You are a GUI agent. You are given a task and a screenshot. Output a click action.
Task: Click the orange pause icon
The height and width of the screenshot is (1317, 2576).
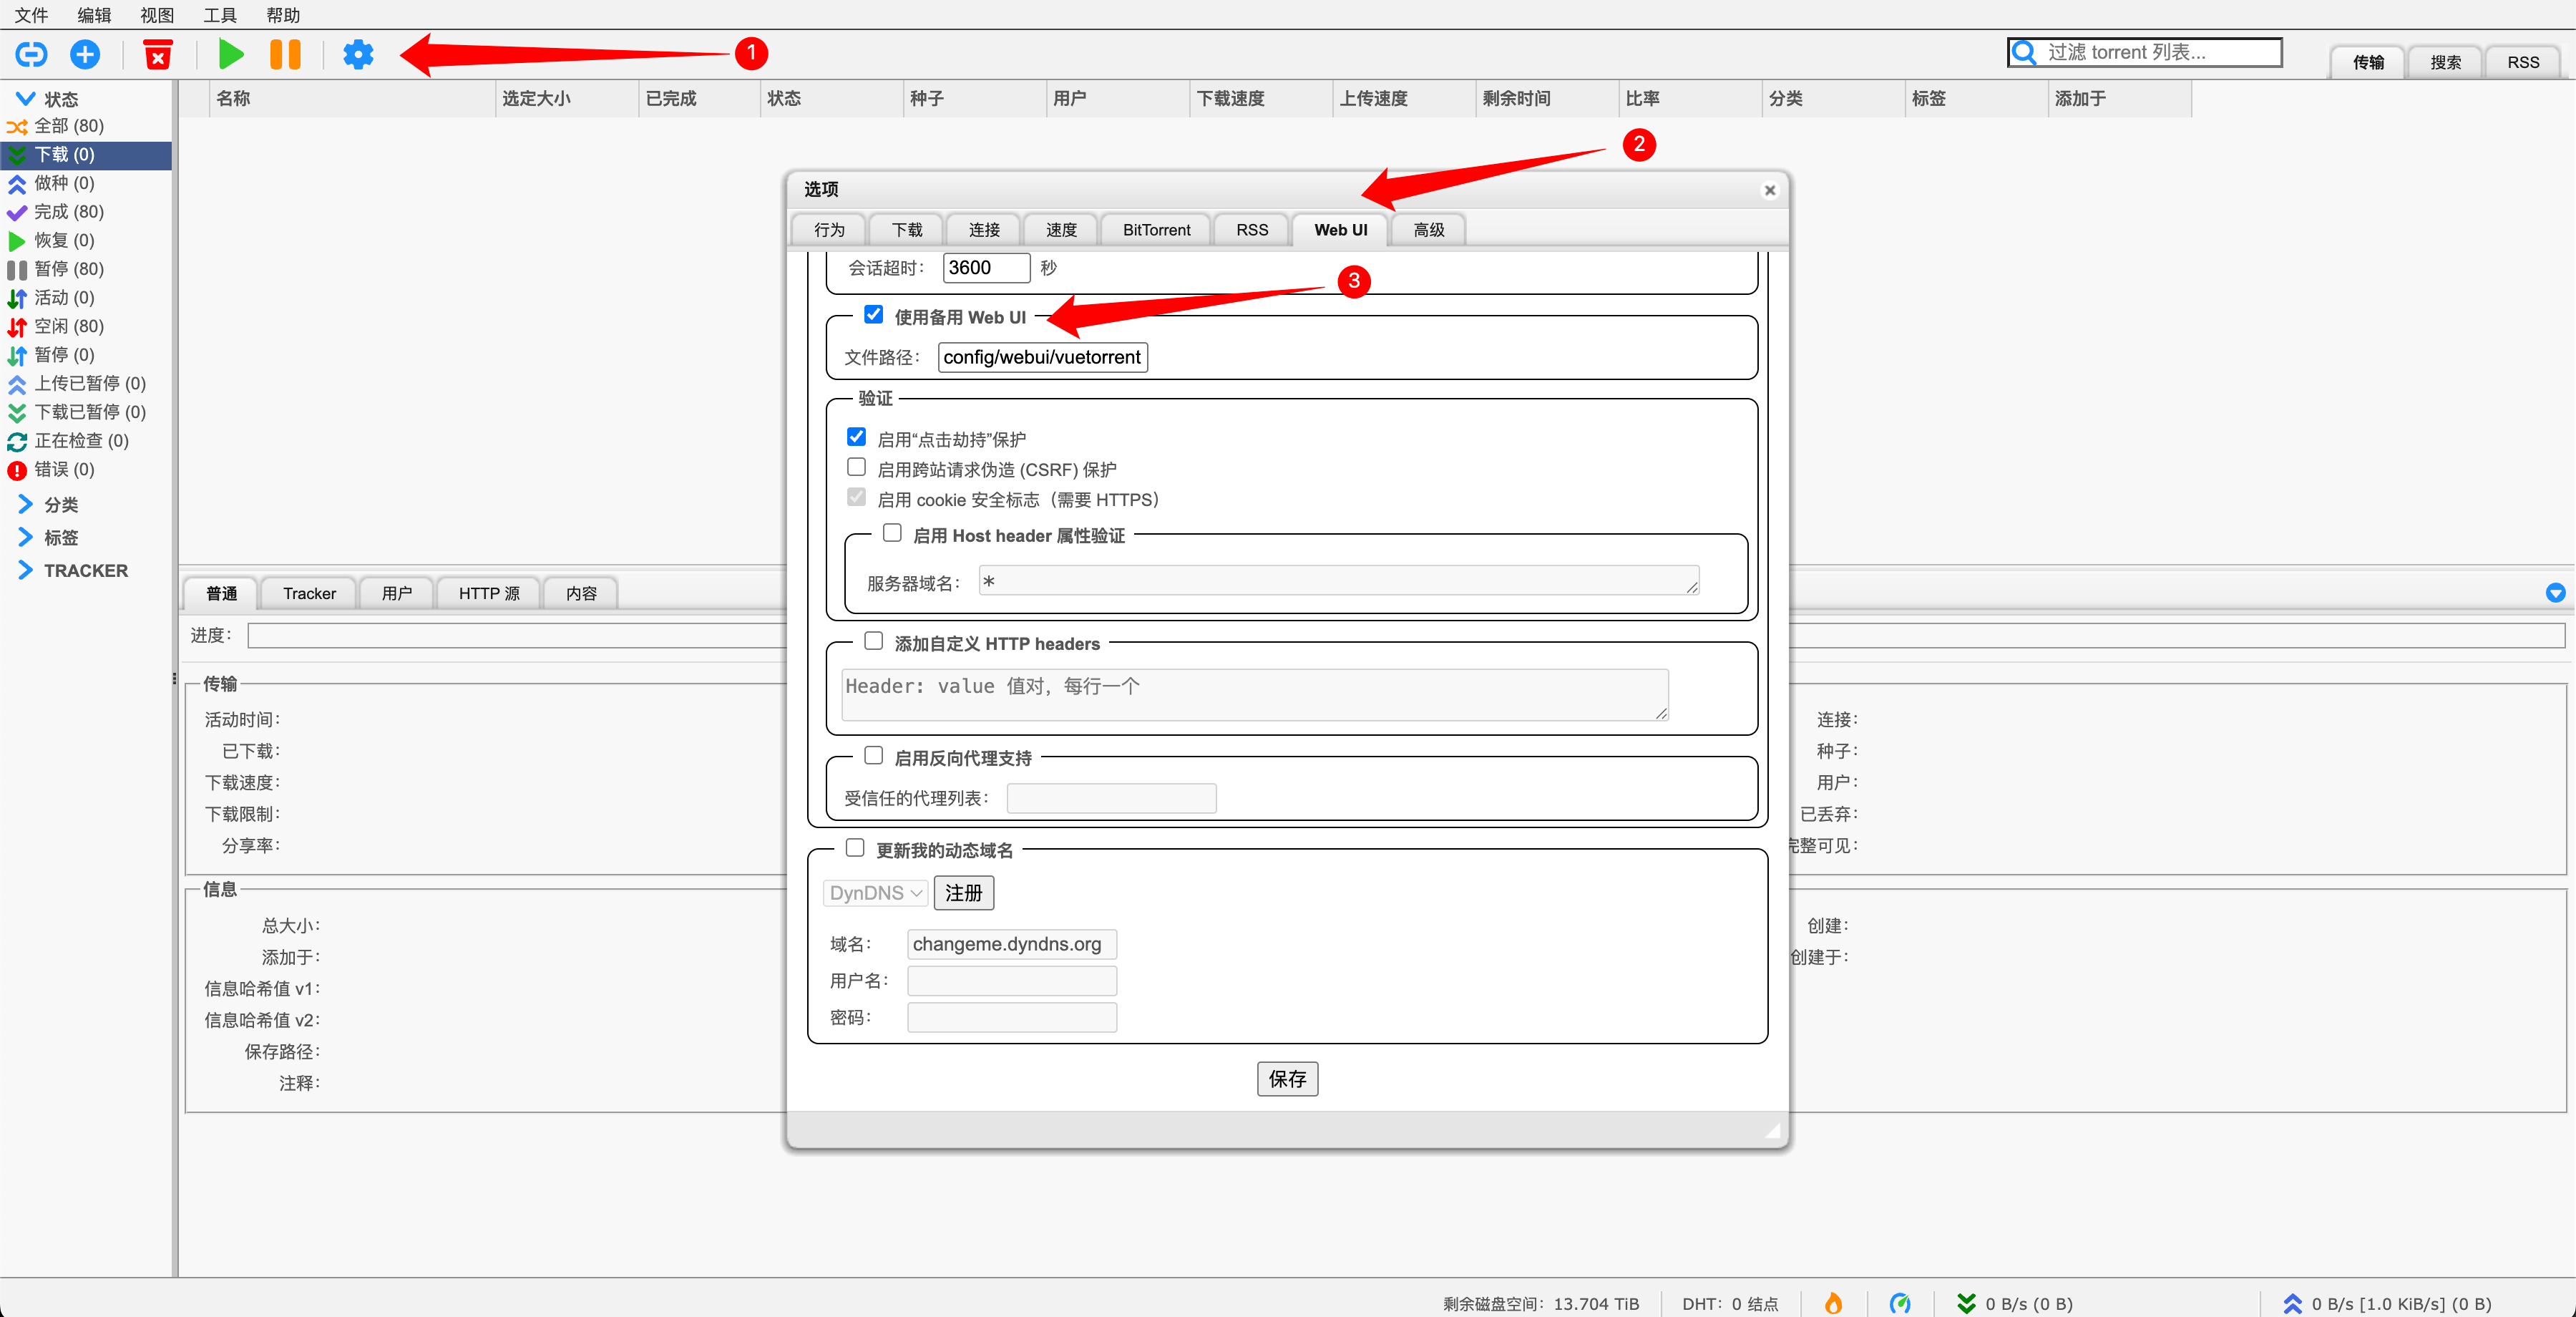click(x=285, y=54)
